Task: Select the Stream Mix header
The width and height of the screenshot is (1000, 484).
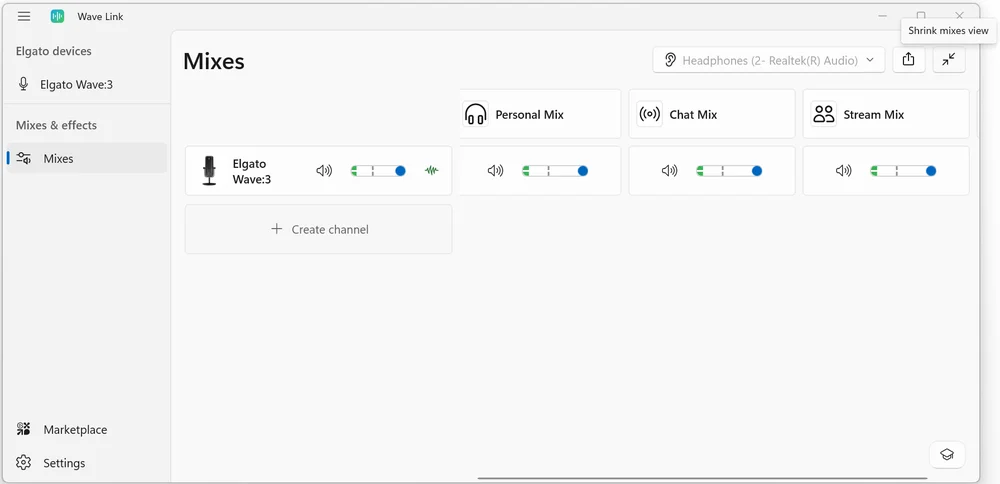Action: tap(886, 114)
